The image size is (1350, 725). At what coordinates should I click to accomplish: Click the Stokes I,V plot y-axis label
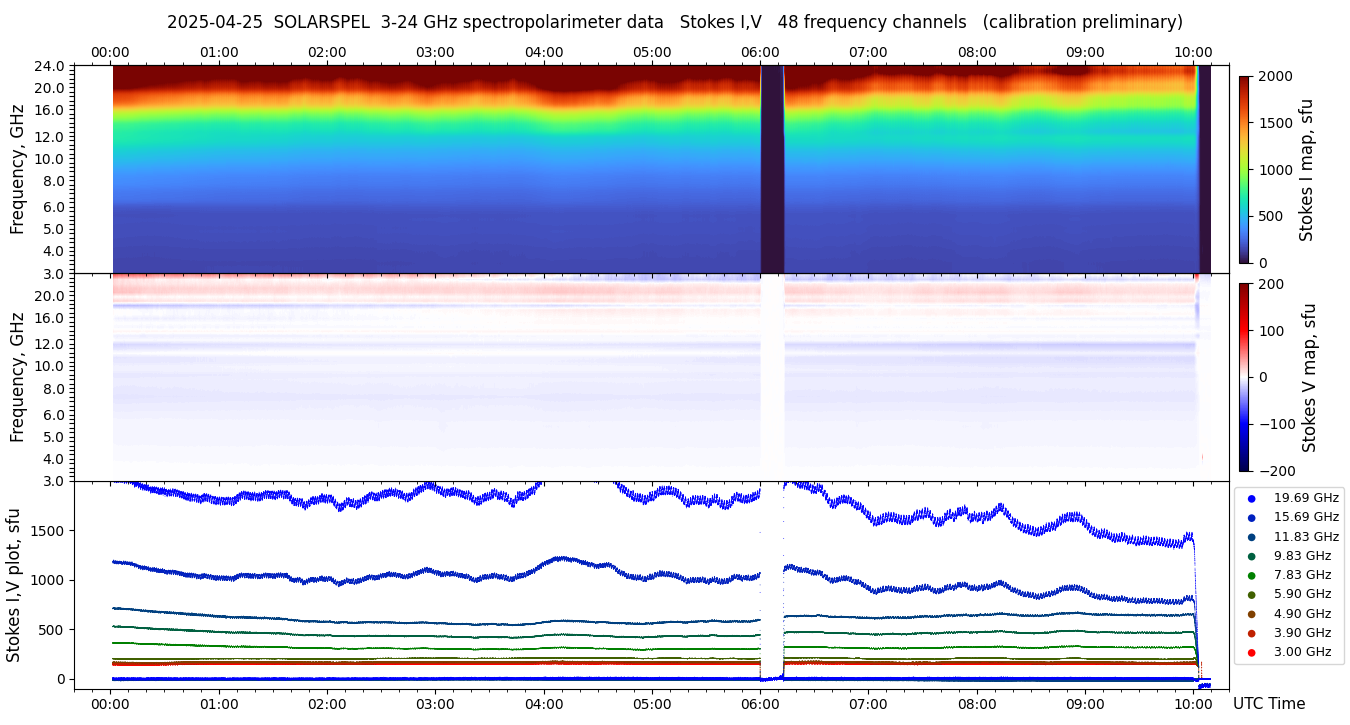[14, 585]
